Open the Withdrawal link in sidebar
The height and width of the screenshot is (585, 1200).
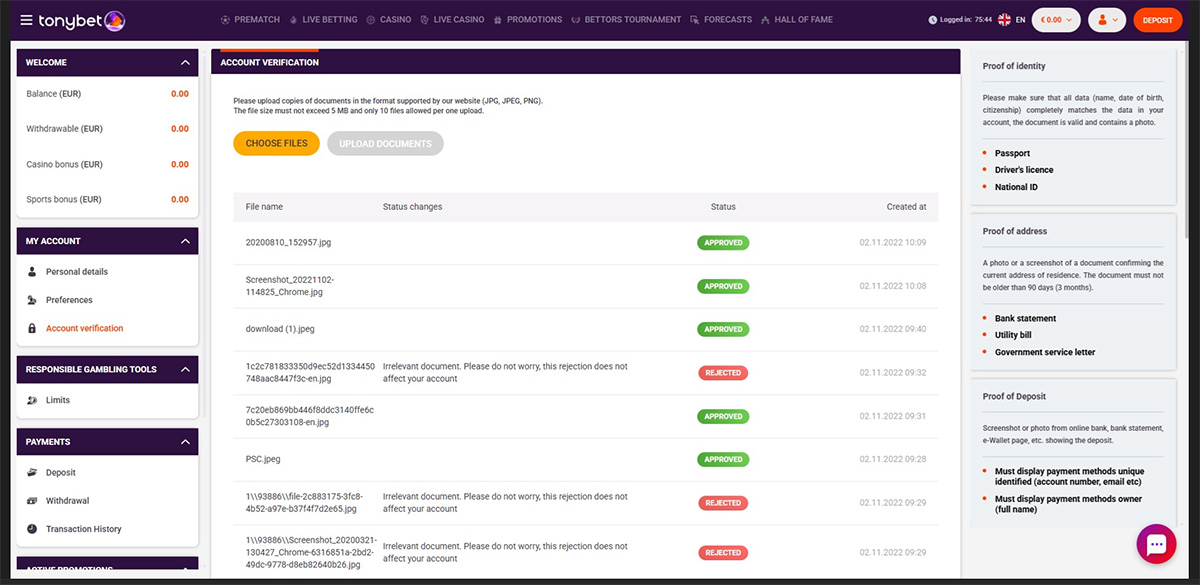(67, 501)
